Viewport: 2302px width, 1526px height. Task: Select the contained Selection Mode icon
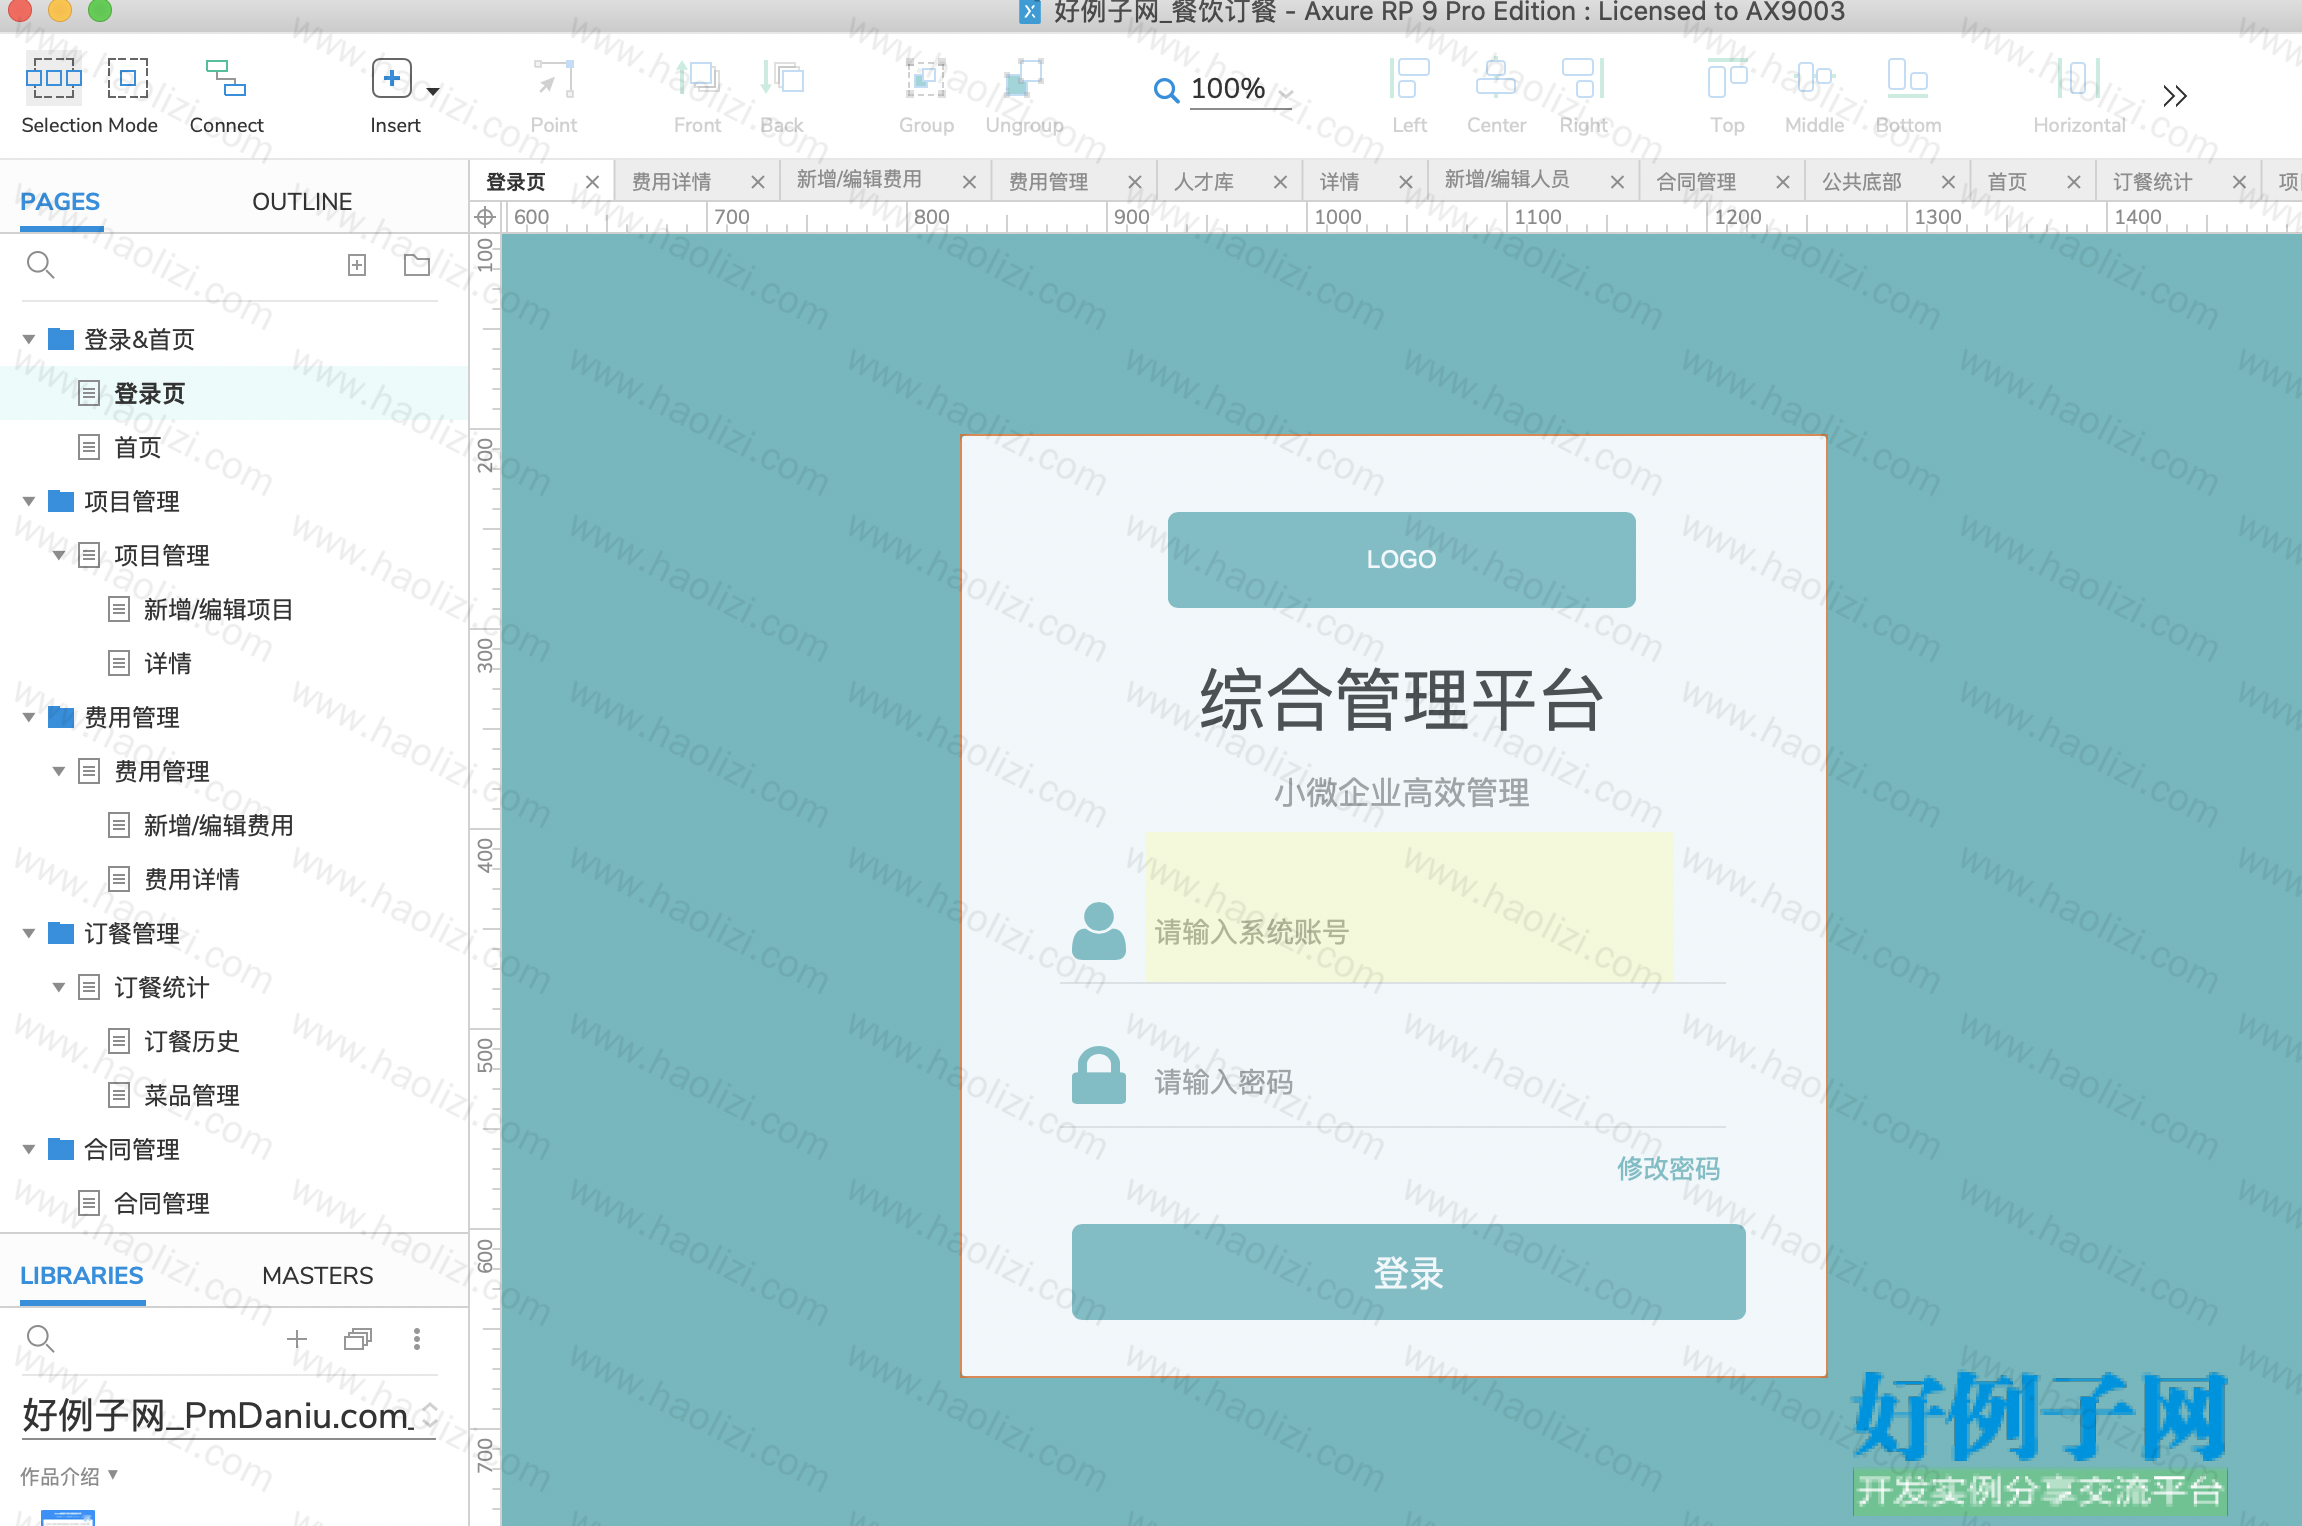click(x=128, y=77)
